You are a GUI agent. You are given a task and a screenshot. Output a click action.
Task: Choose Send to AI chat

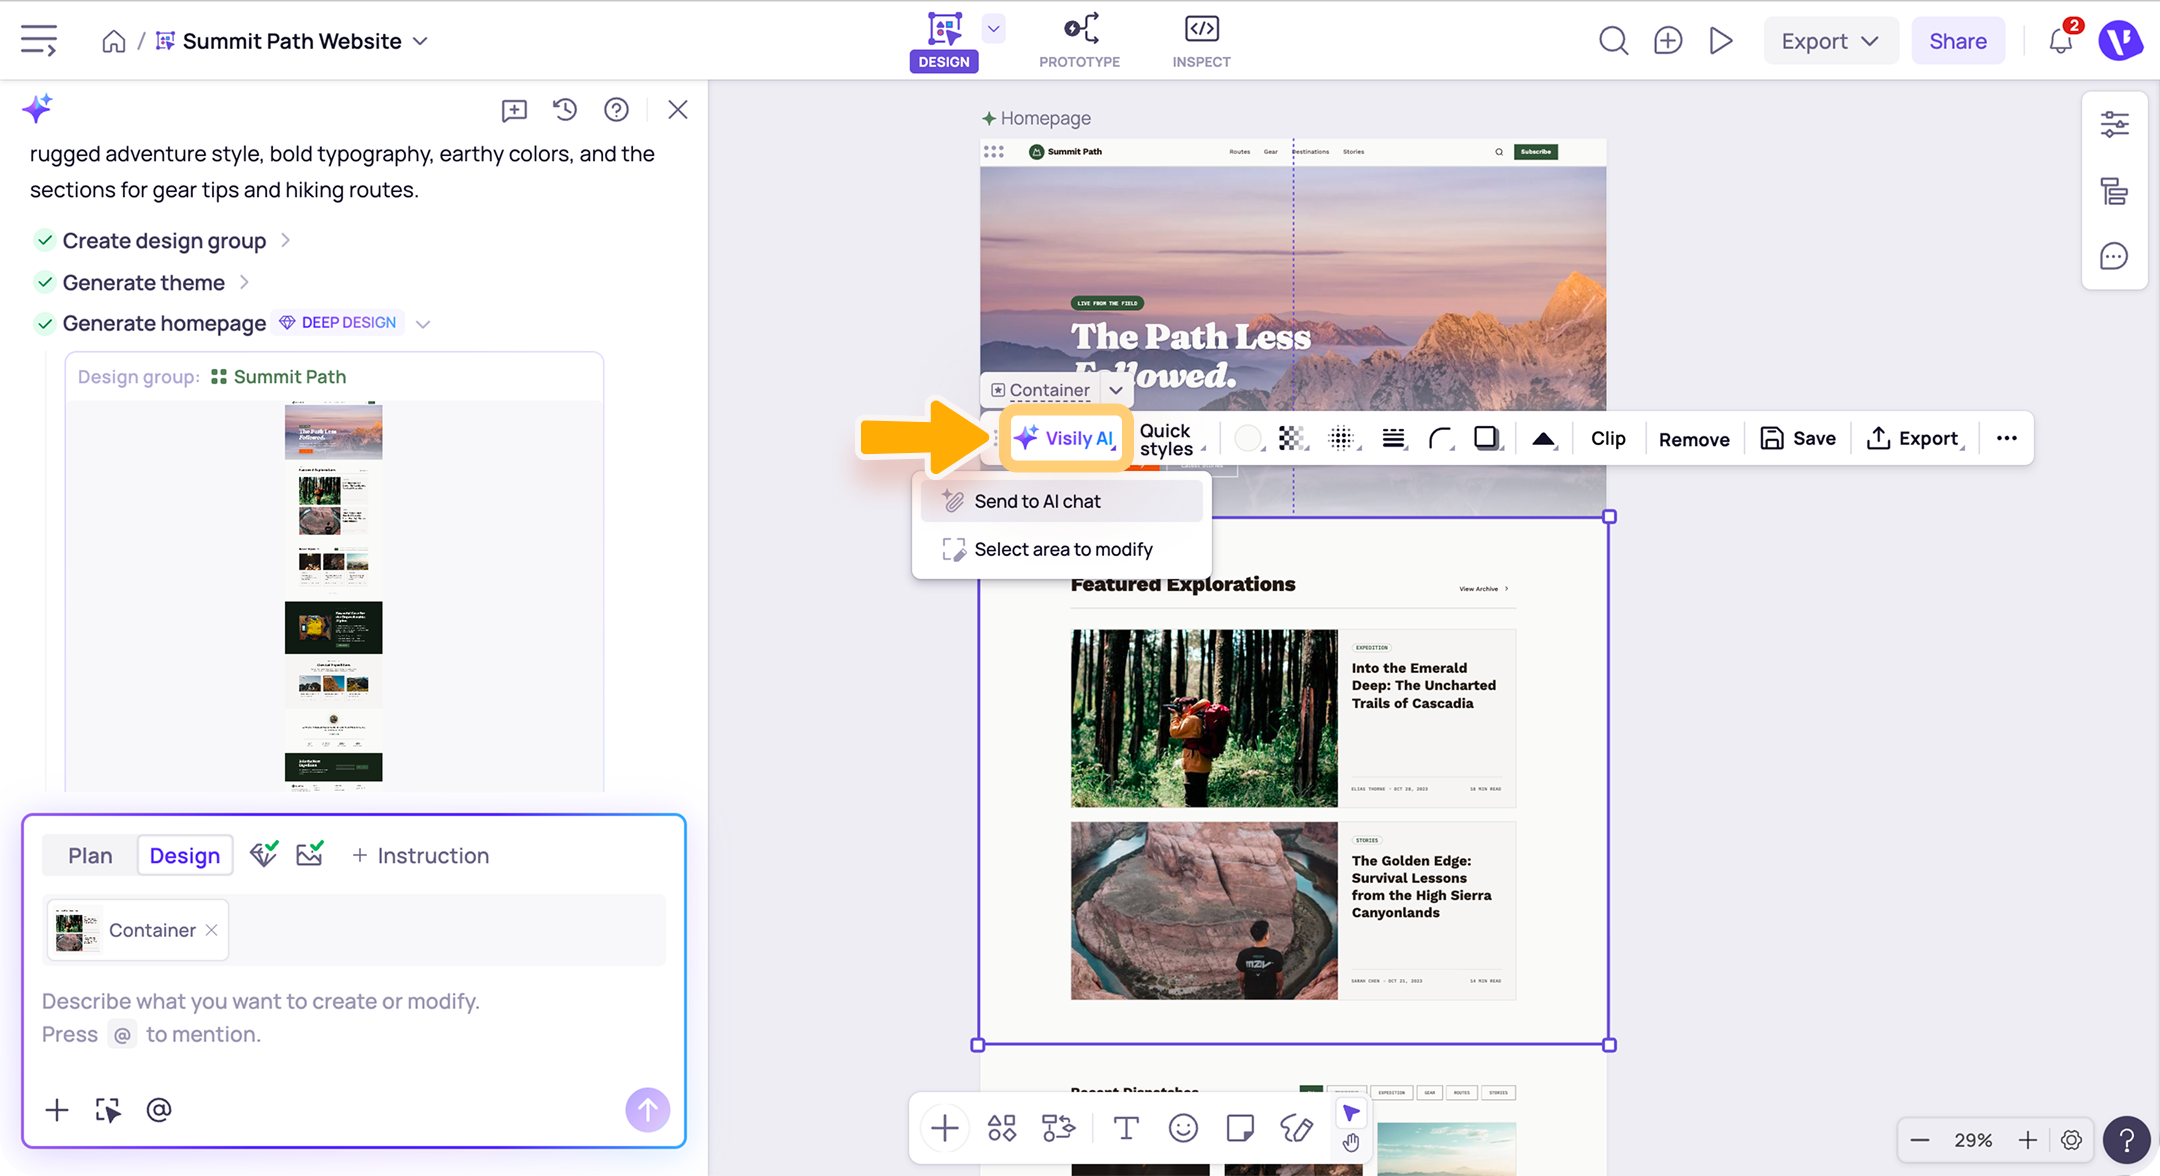click(x=1061, y=501)
